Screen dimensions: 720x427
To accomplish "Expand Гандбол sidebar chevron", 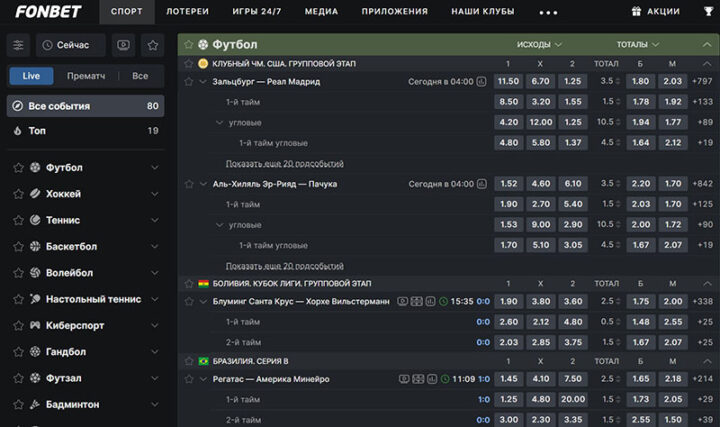I will pos(155,352).
